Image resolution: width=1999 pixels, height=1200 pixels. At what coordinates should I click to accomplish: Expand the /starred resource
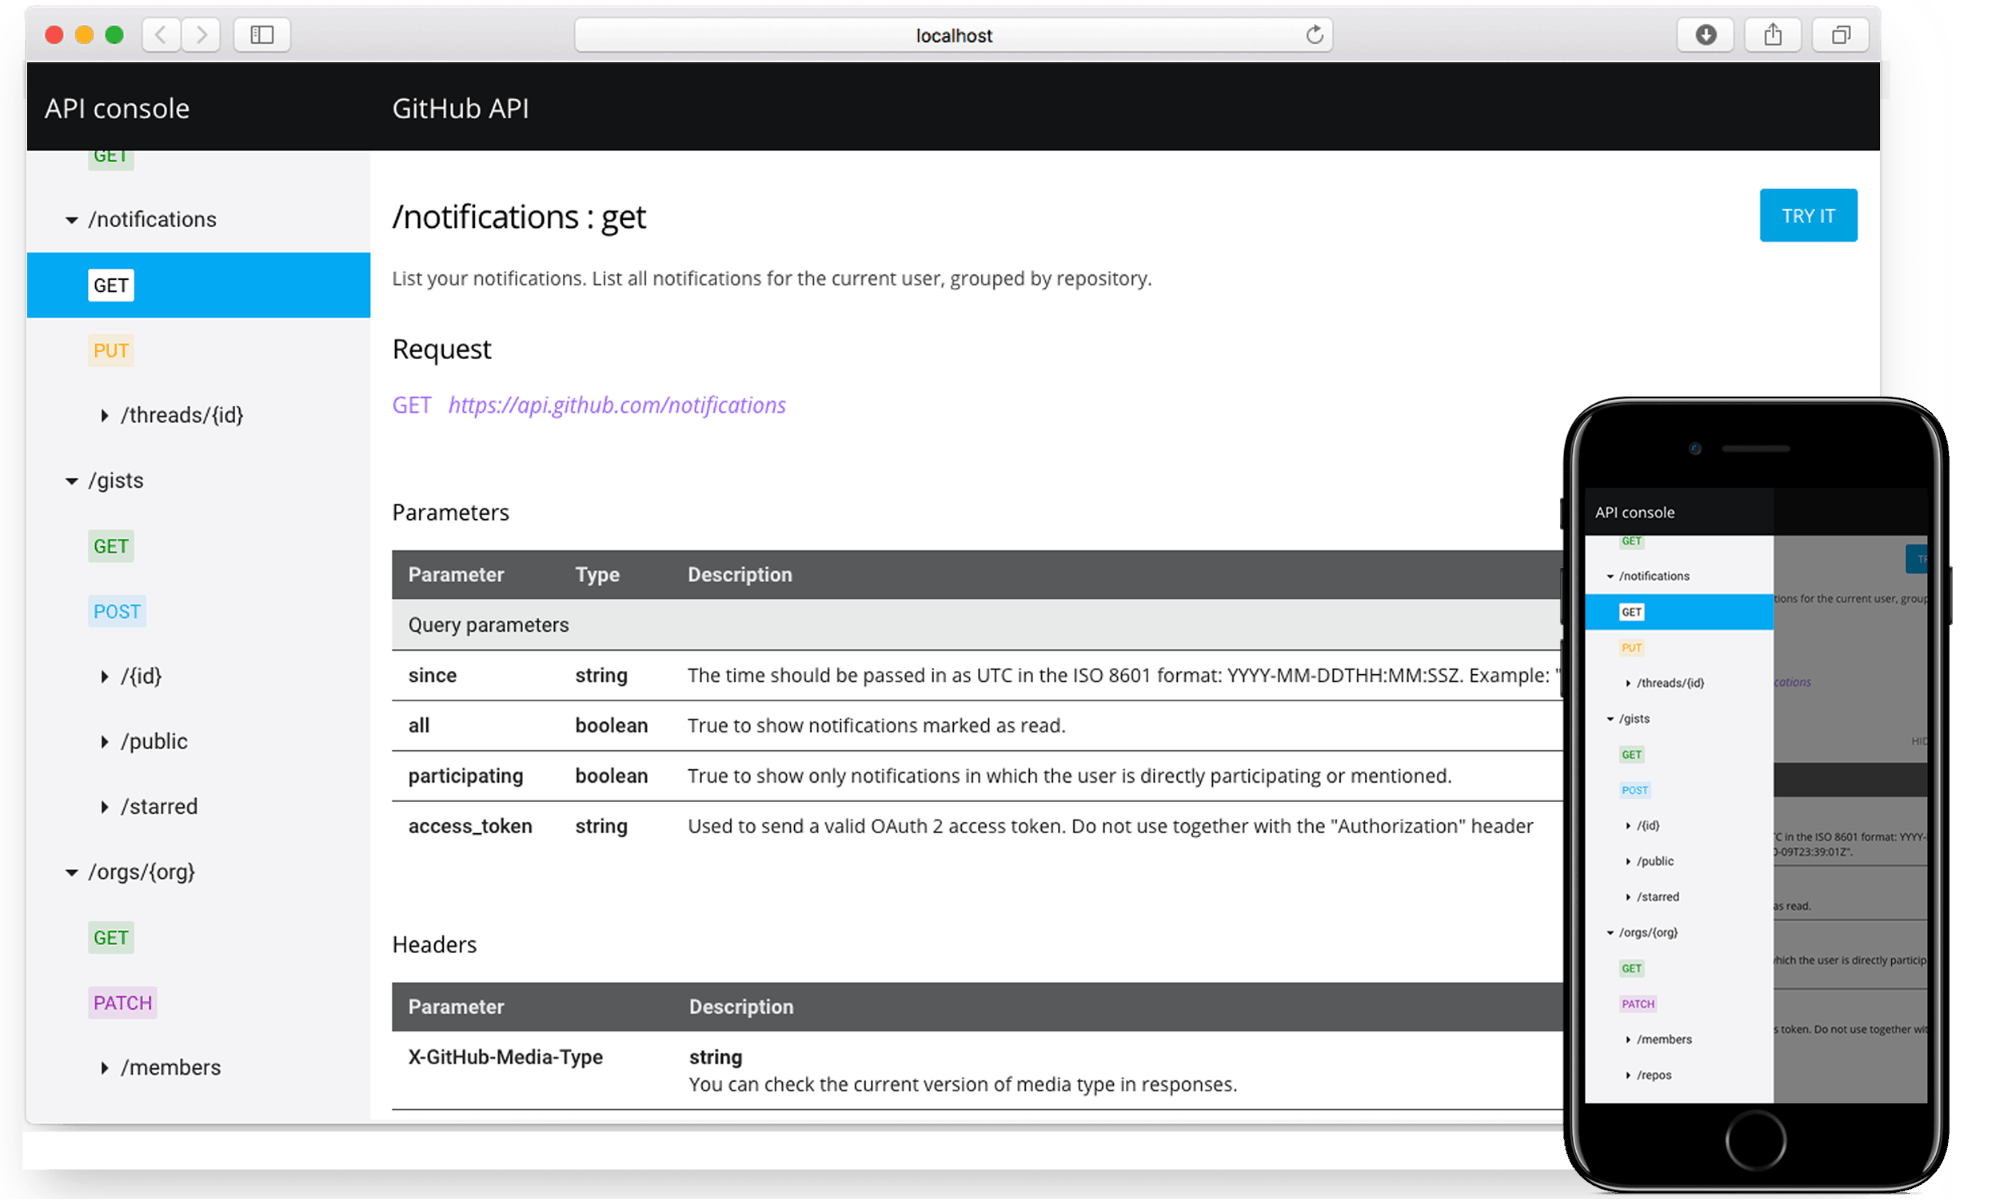click(x=104, y=807)
